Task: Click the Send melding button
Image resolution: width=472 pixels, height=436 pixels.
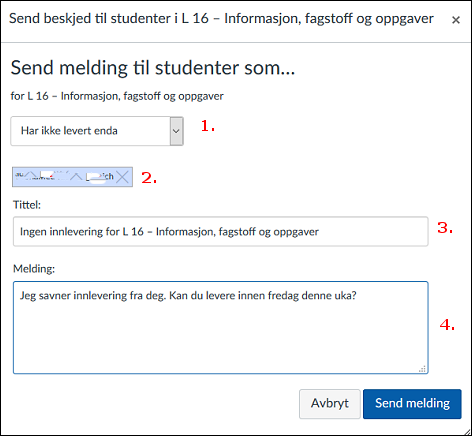Action: (x=412, y=404)
